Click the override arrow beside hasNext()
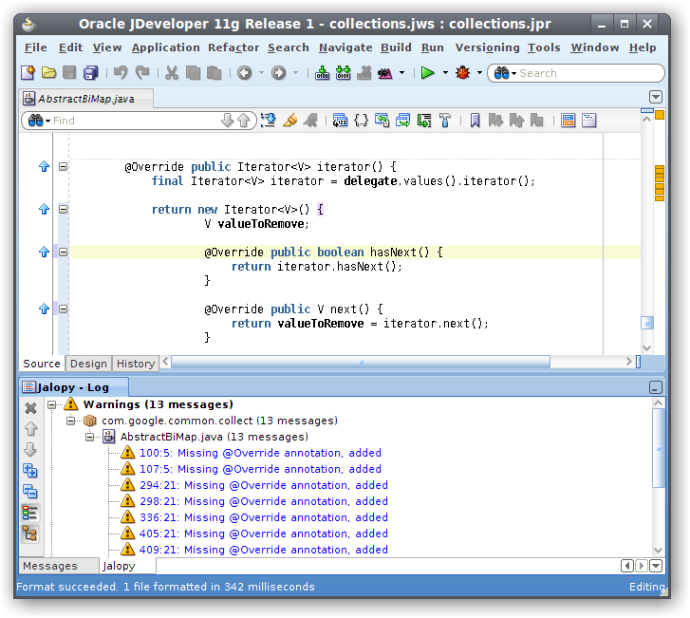The height and width of the screenshot is (618, 690). (44, 252)
